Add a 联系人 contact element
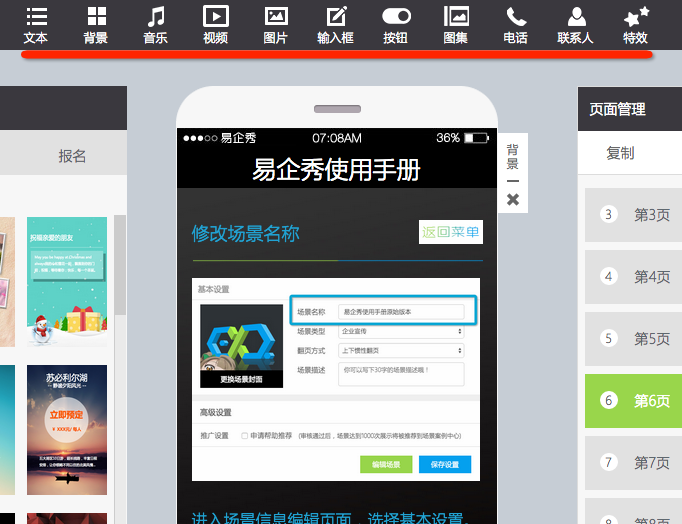 coord(576,25)
